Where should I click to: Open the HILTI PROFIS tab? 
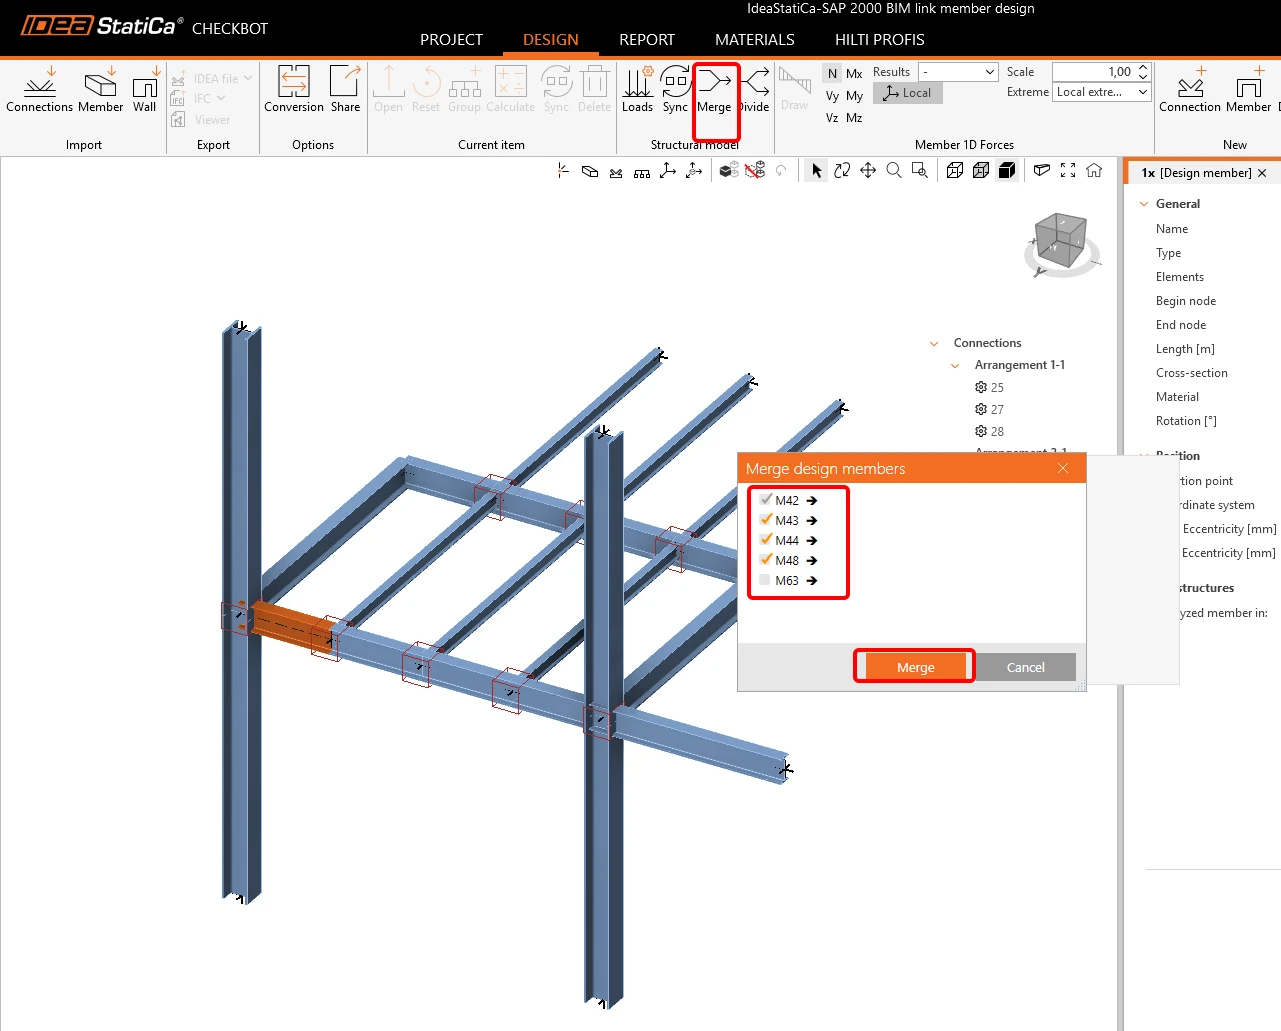(x=880, y=40)
